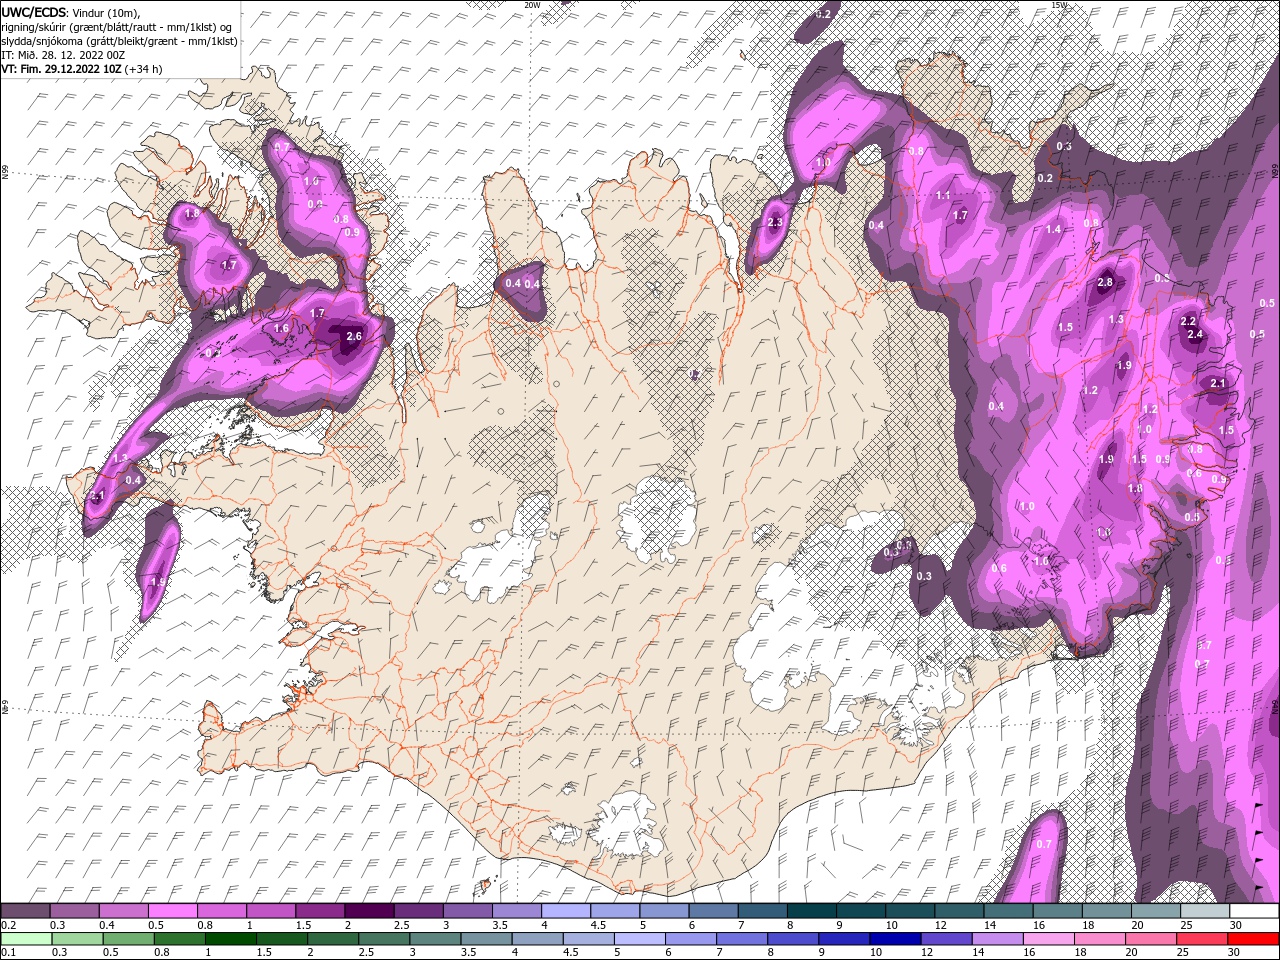The height and width of the screenshot is (960, 1280).
Task: Choose the 2 swatch in purple snowfall scale
Action: (x=369, y=911)
